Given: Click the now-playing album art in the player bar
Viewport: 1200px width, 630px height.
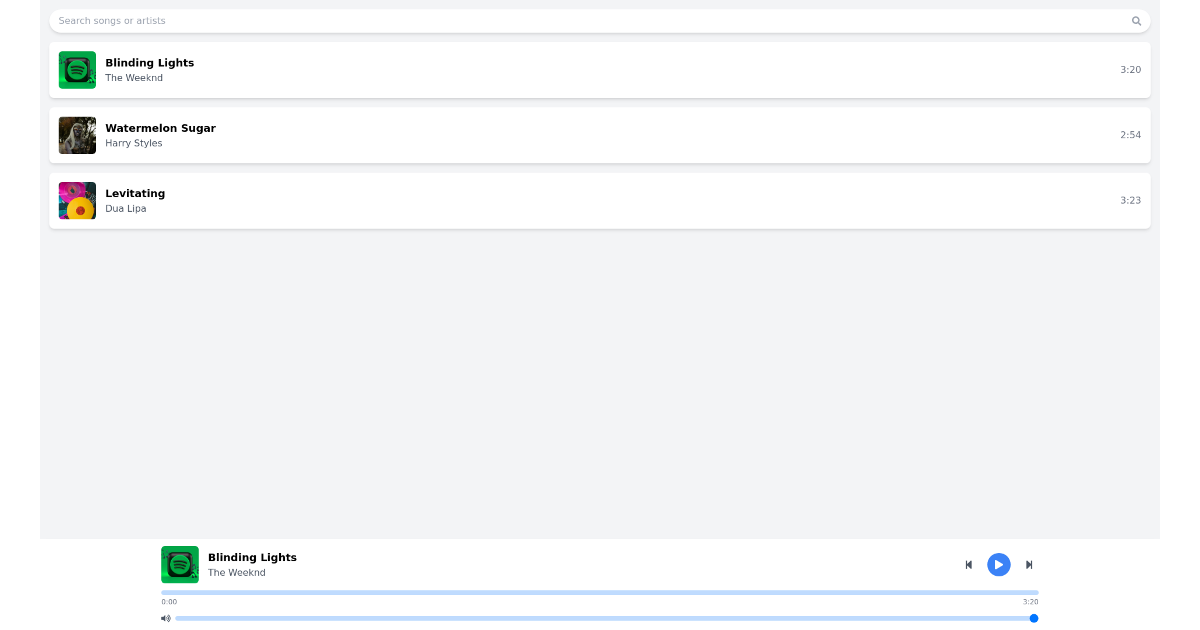Looking at the screenshot, I should coord(180,565).
